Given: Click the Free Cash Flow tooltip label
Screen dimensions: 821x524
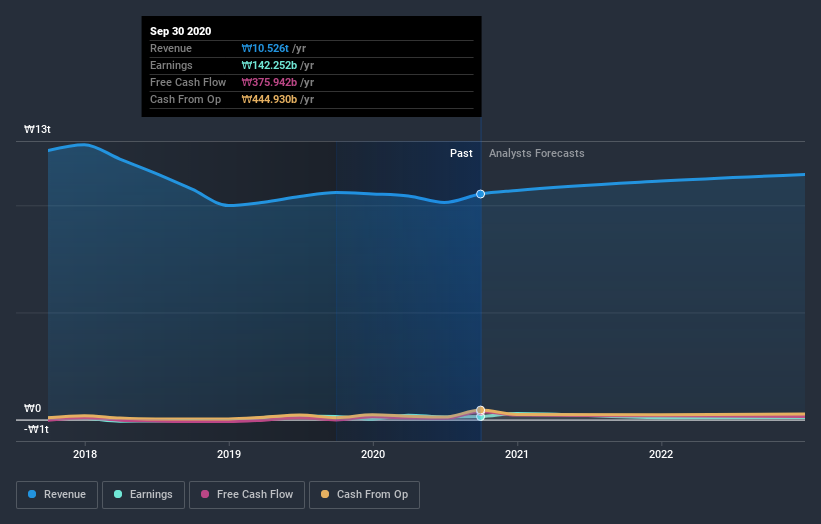Looking at the screenshot, I should pyautogui.click(x=188, y=82).
